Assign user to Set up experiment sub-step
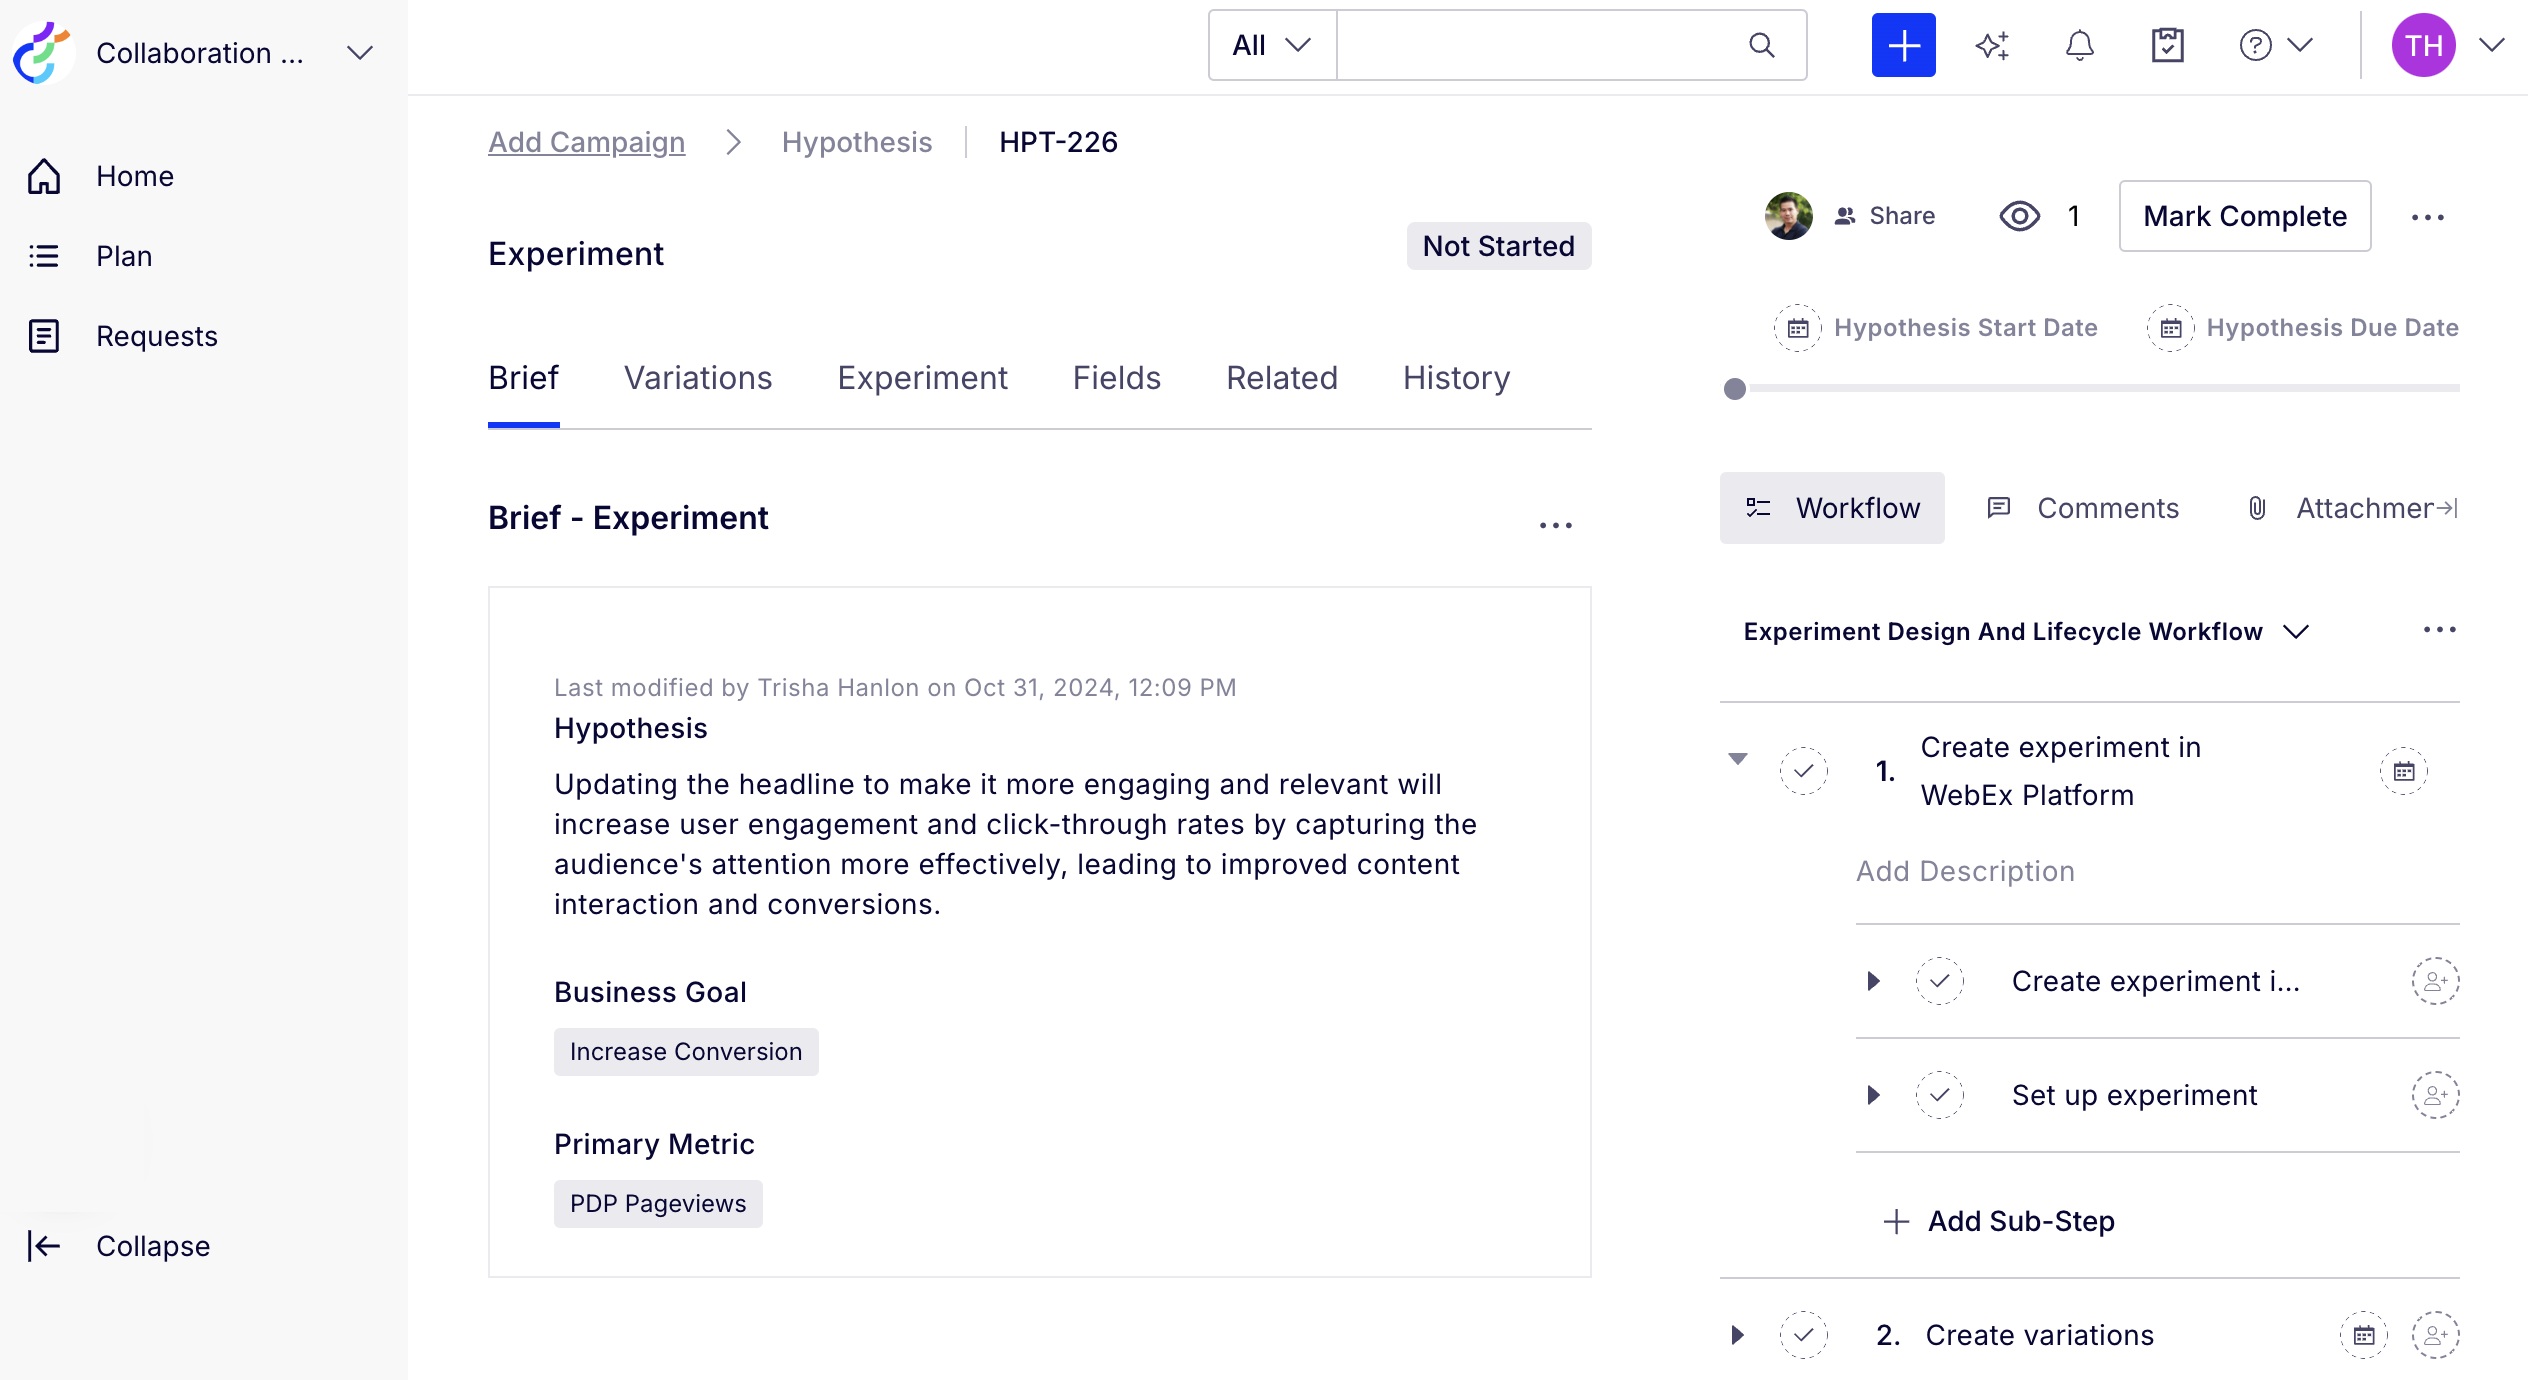 pos(2435,1095)
